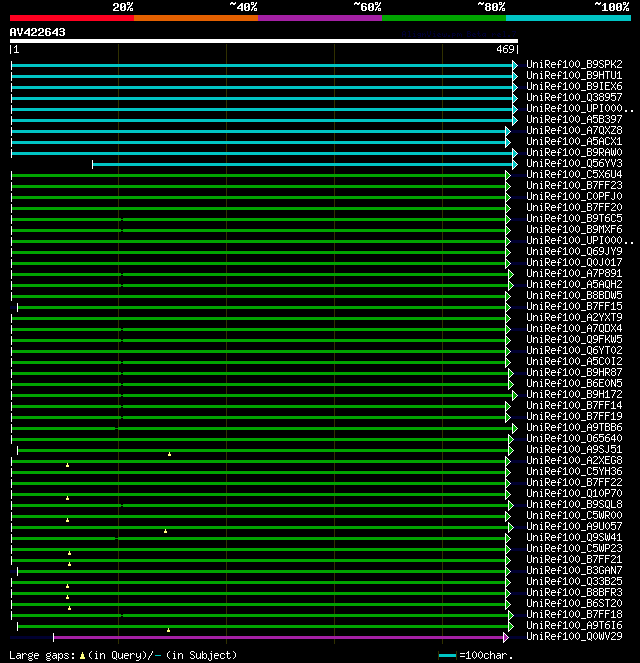The width and height of the screenshot is (640, 663).
Task: Click the cyan ~100% legend color segment
Action: pyautogui.click(x=568, y=18)
